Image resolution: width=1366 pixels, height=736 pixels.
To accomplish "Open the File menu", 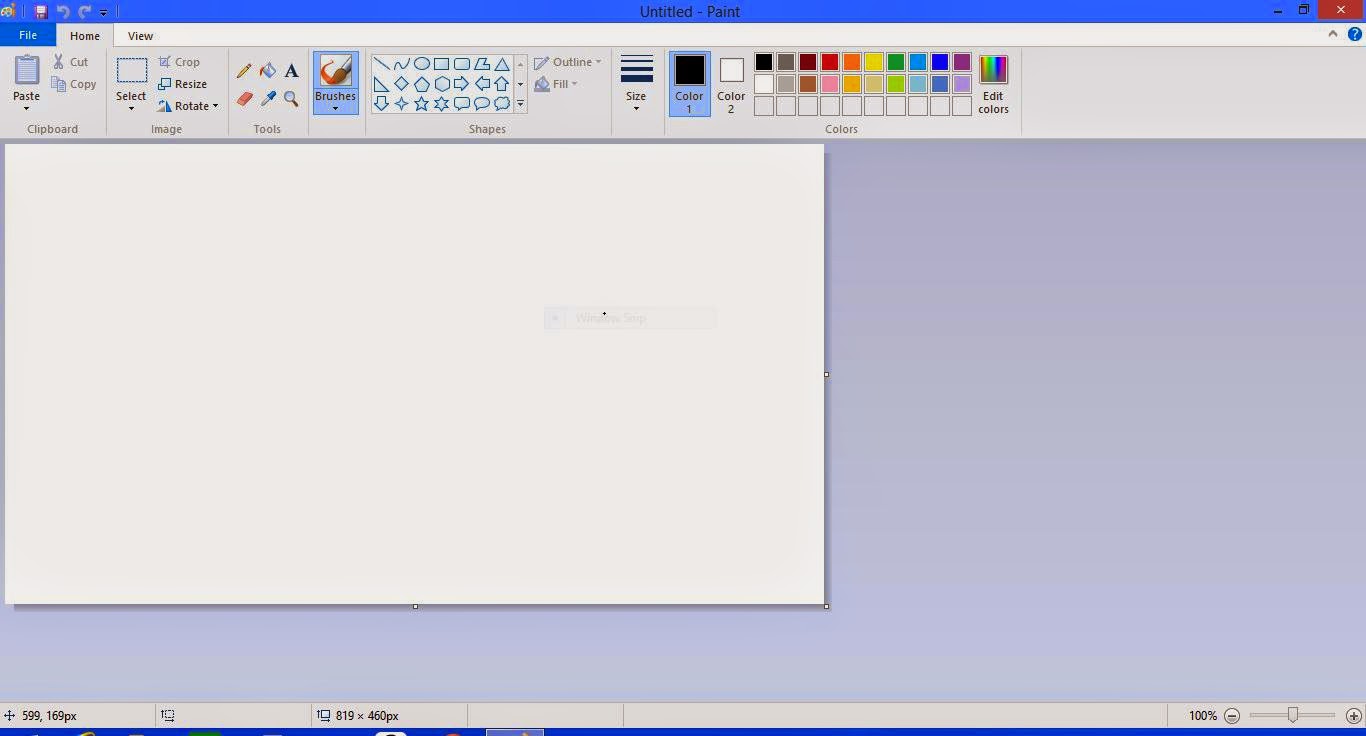I will point(28,35).
